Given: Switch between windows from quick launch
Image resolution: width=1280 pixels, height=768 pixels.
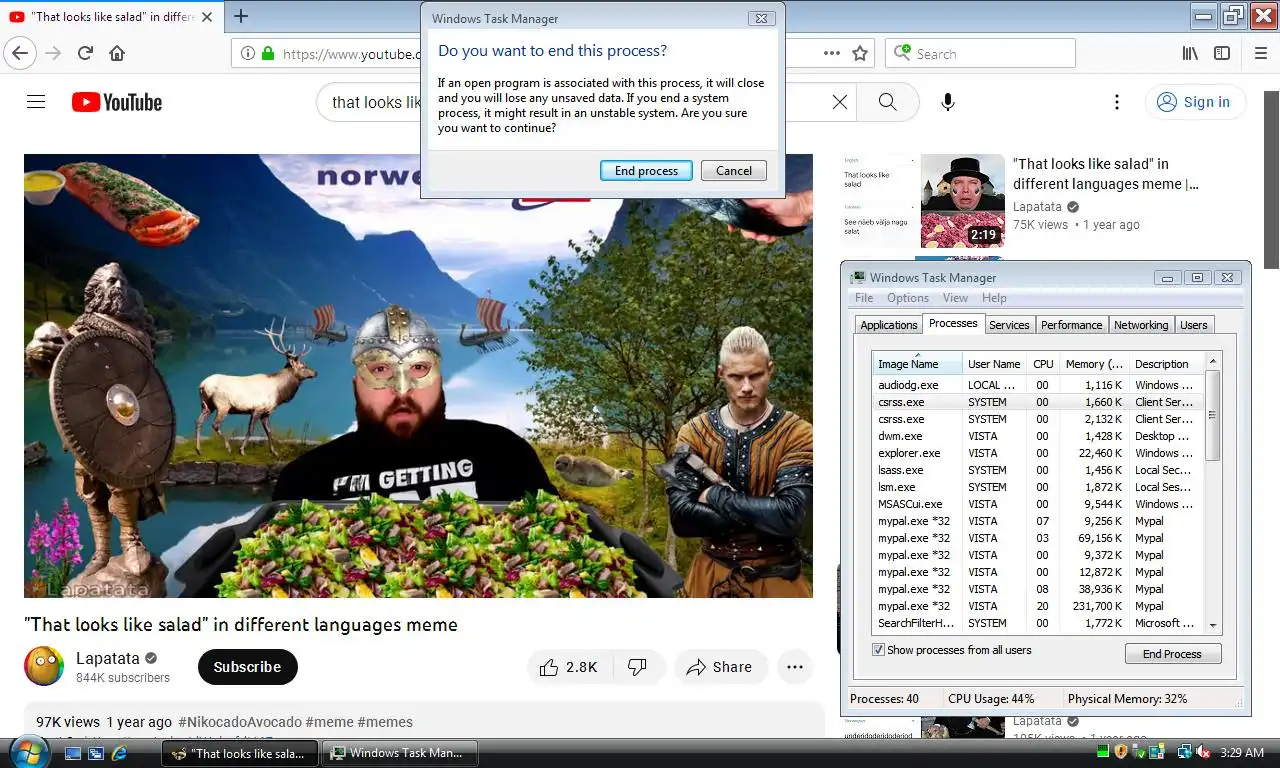Looking at the screenshot, I should [x=96, y=752].
